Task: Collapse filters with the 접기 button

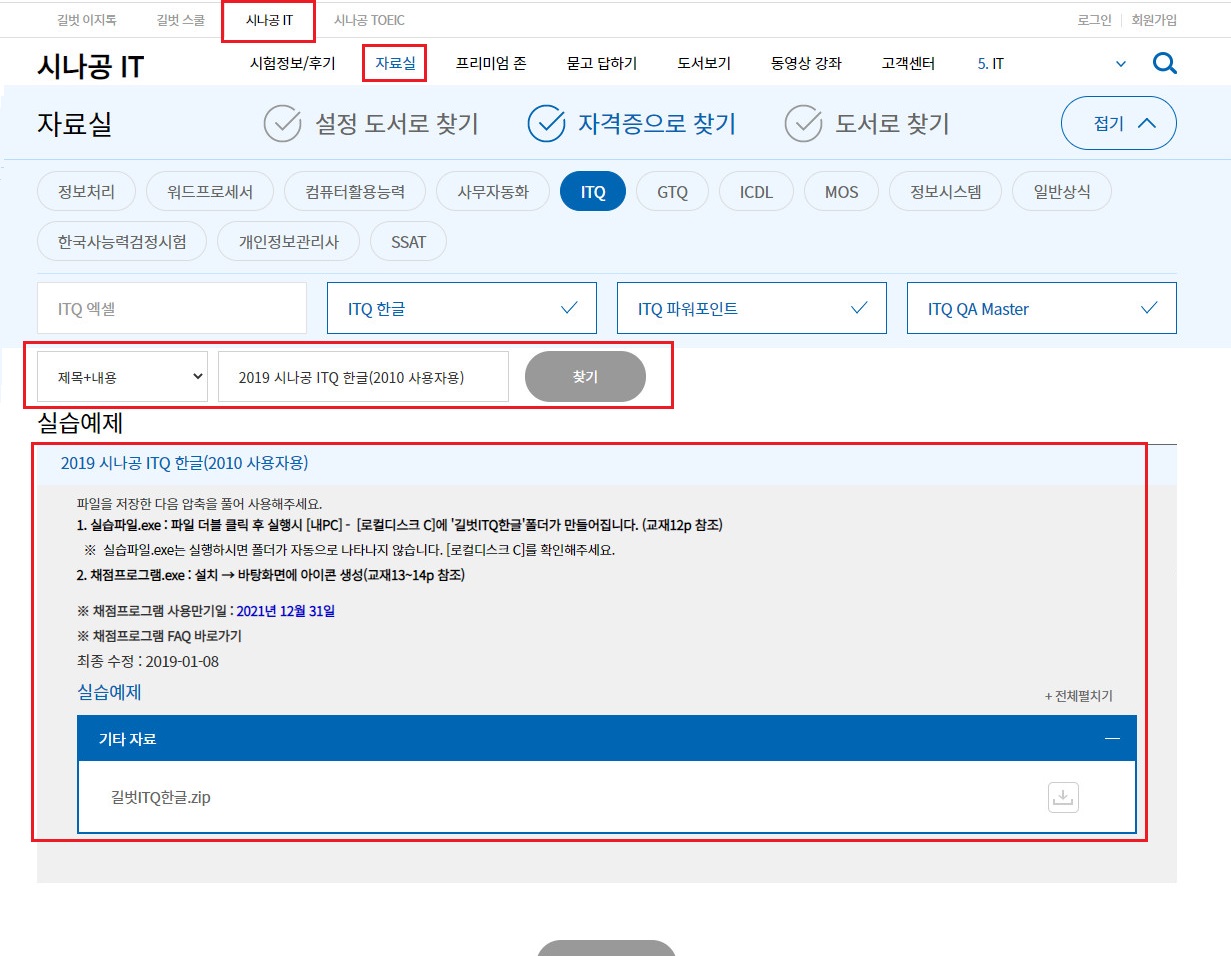Action: 1118,123
